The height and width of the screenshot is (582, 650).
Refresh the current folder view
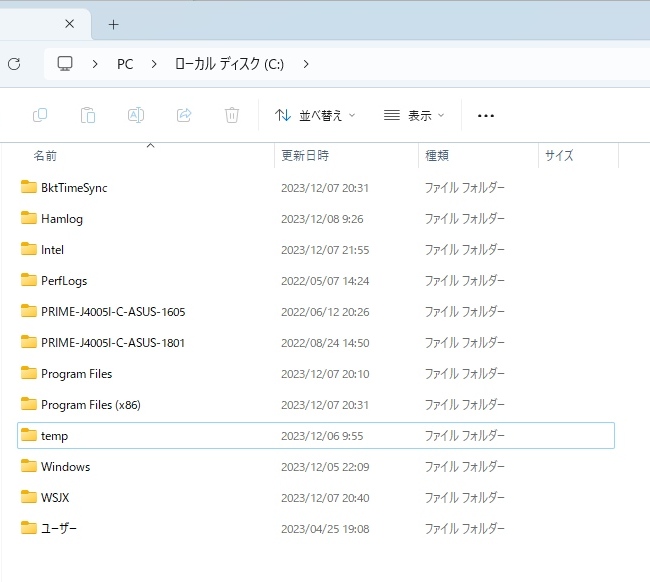coord(14,64)
